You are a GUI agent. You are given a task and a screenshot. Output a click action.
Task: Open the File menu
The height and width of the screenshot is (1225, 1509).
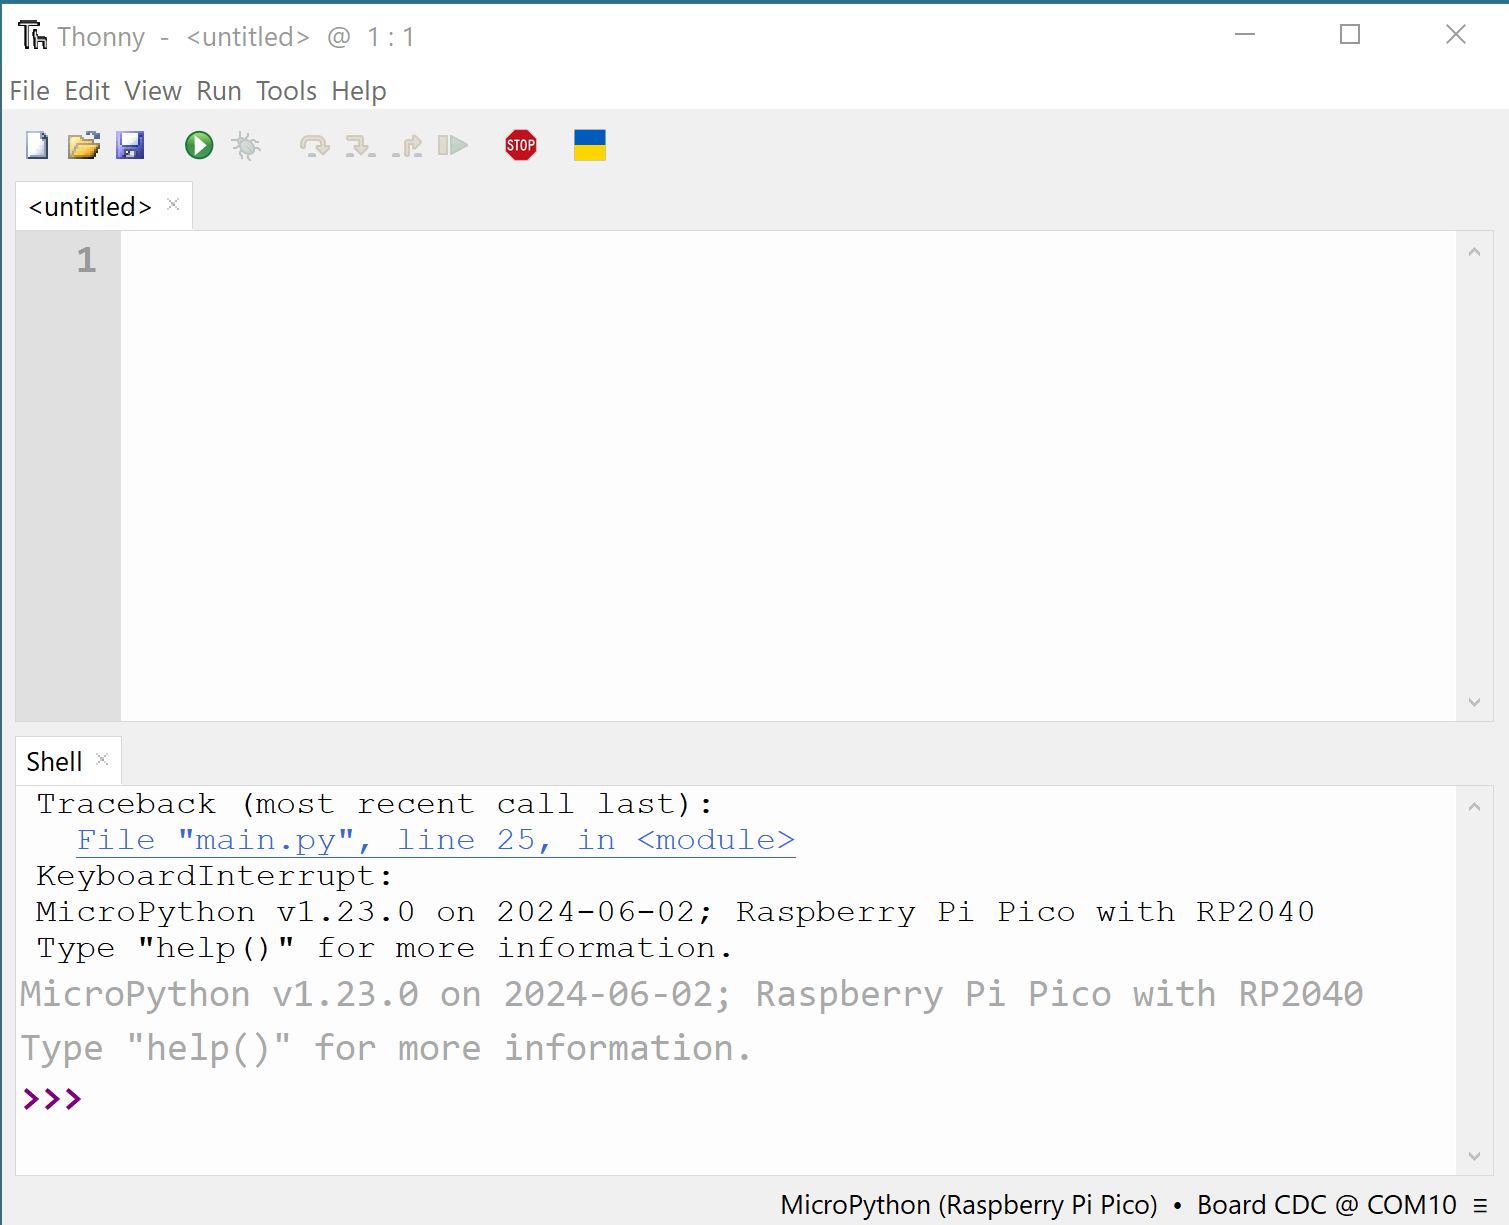(29, 91)
